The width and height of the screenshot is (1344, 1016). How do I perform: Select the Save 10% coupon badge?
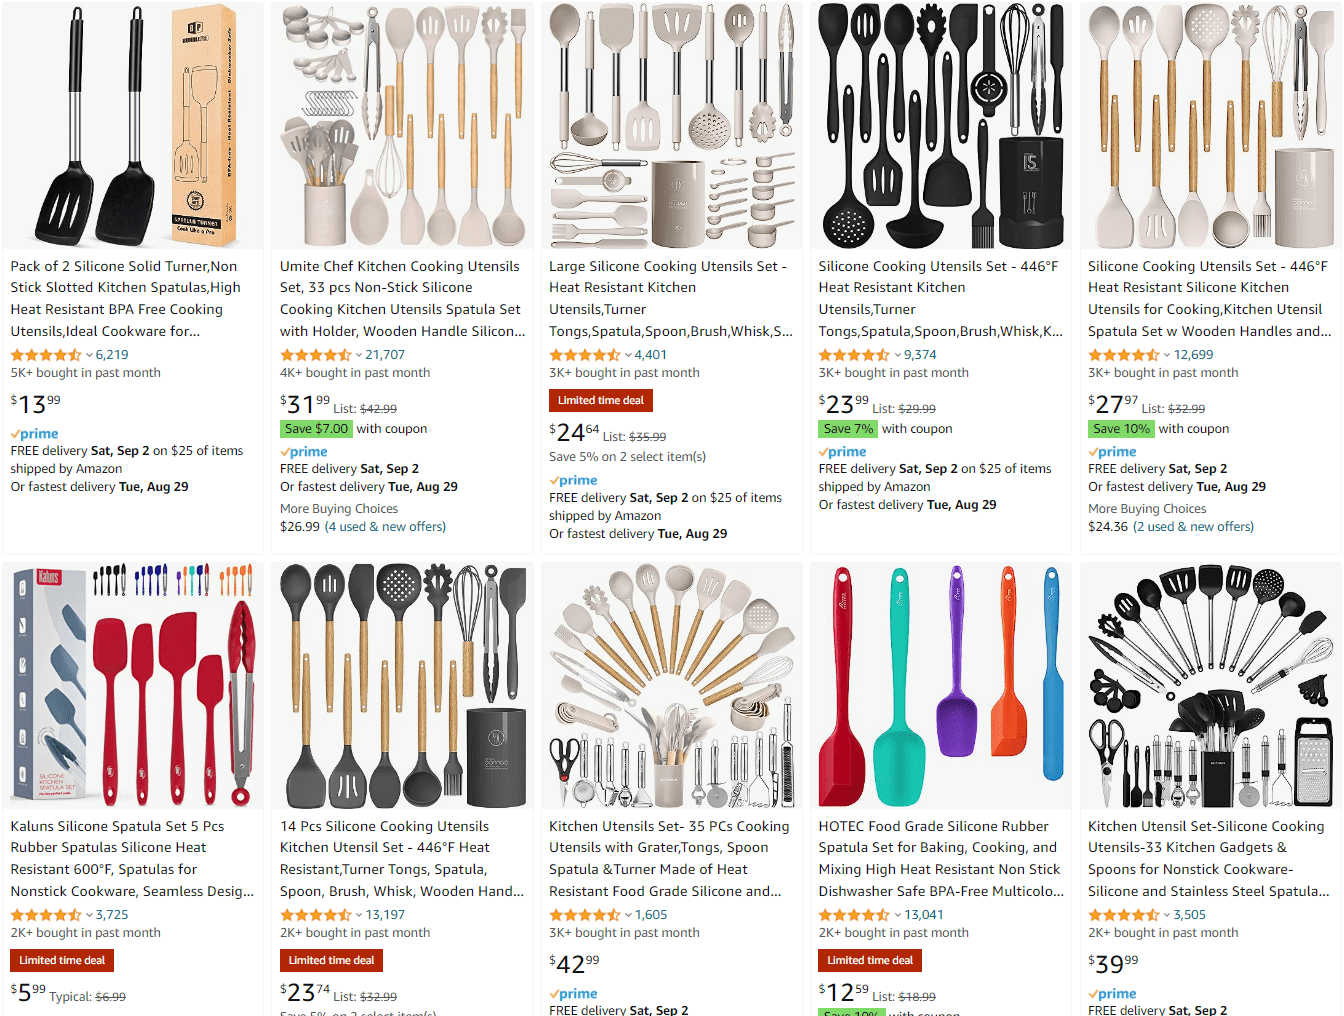(1121, 428)
